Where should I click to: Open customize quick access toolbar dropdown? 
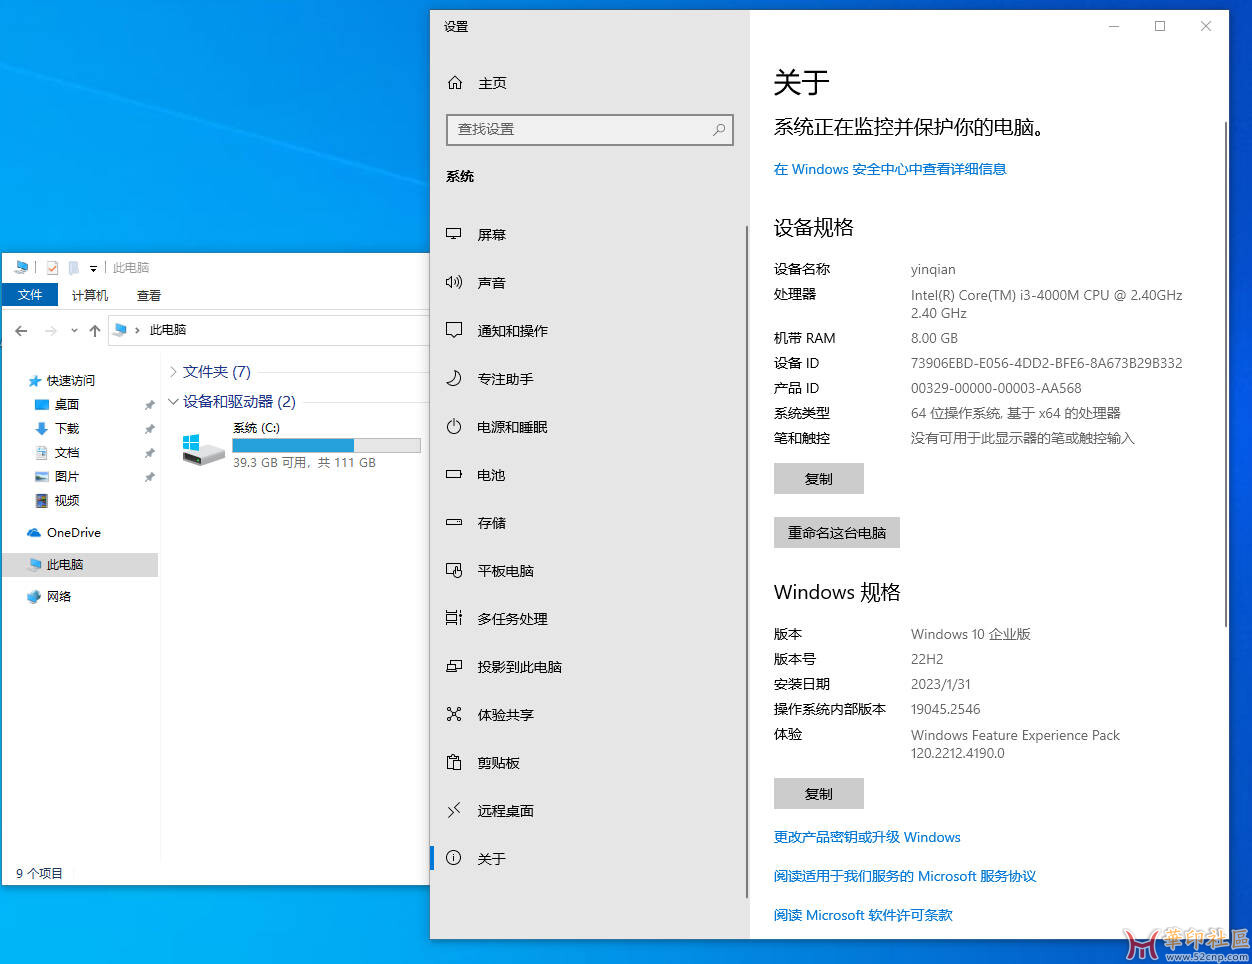[93, 268]
